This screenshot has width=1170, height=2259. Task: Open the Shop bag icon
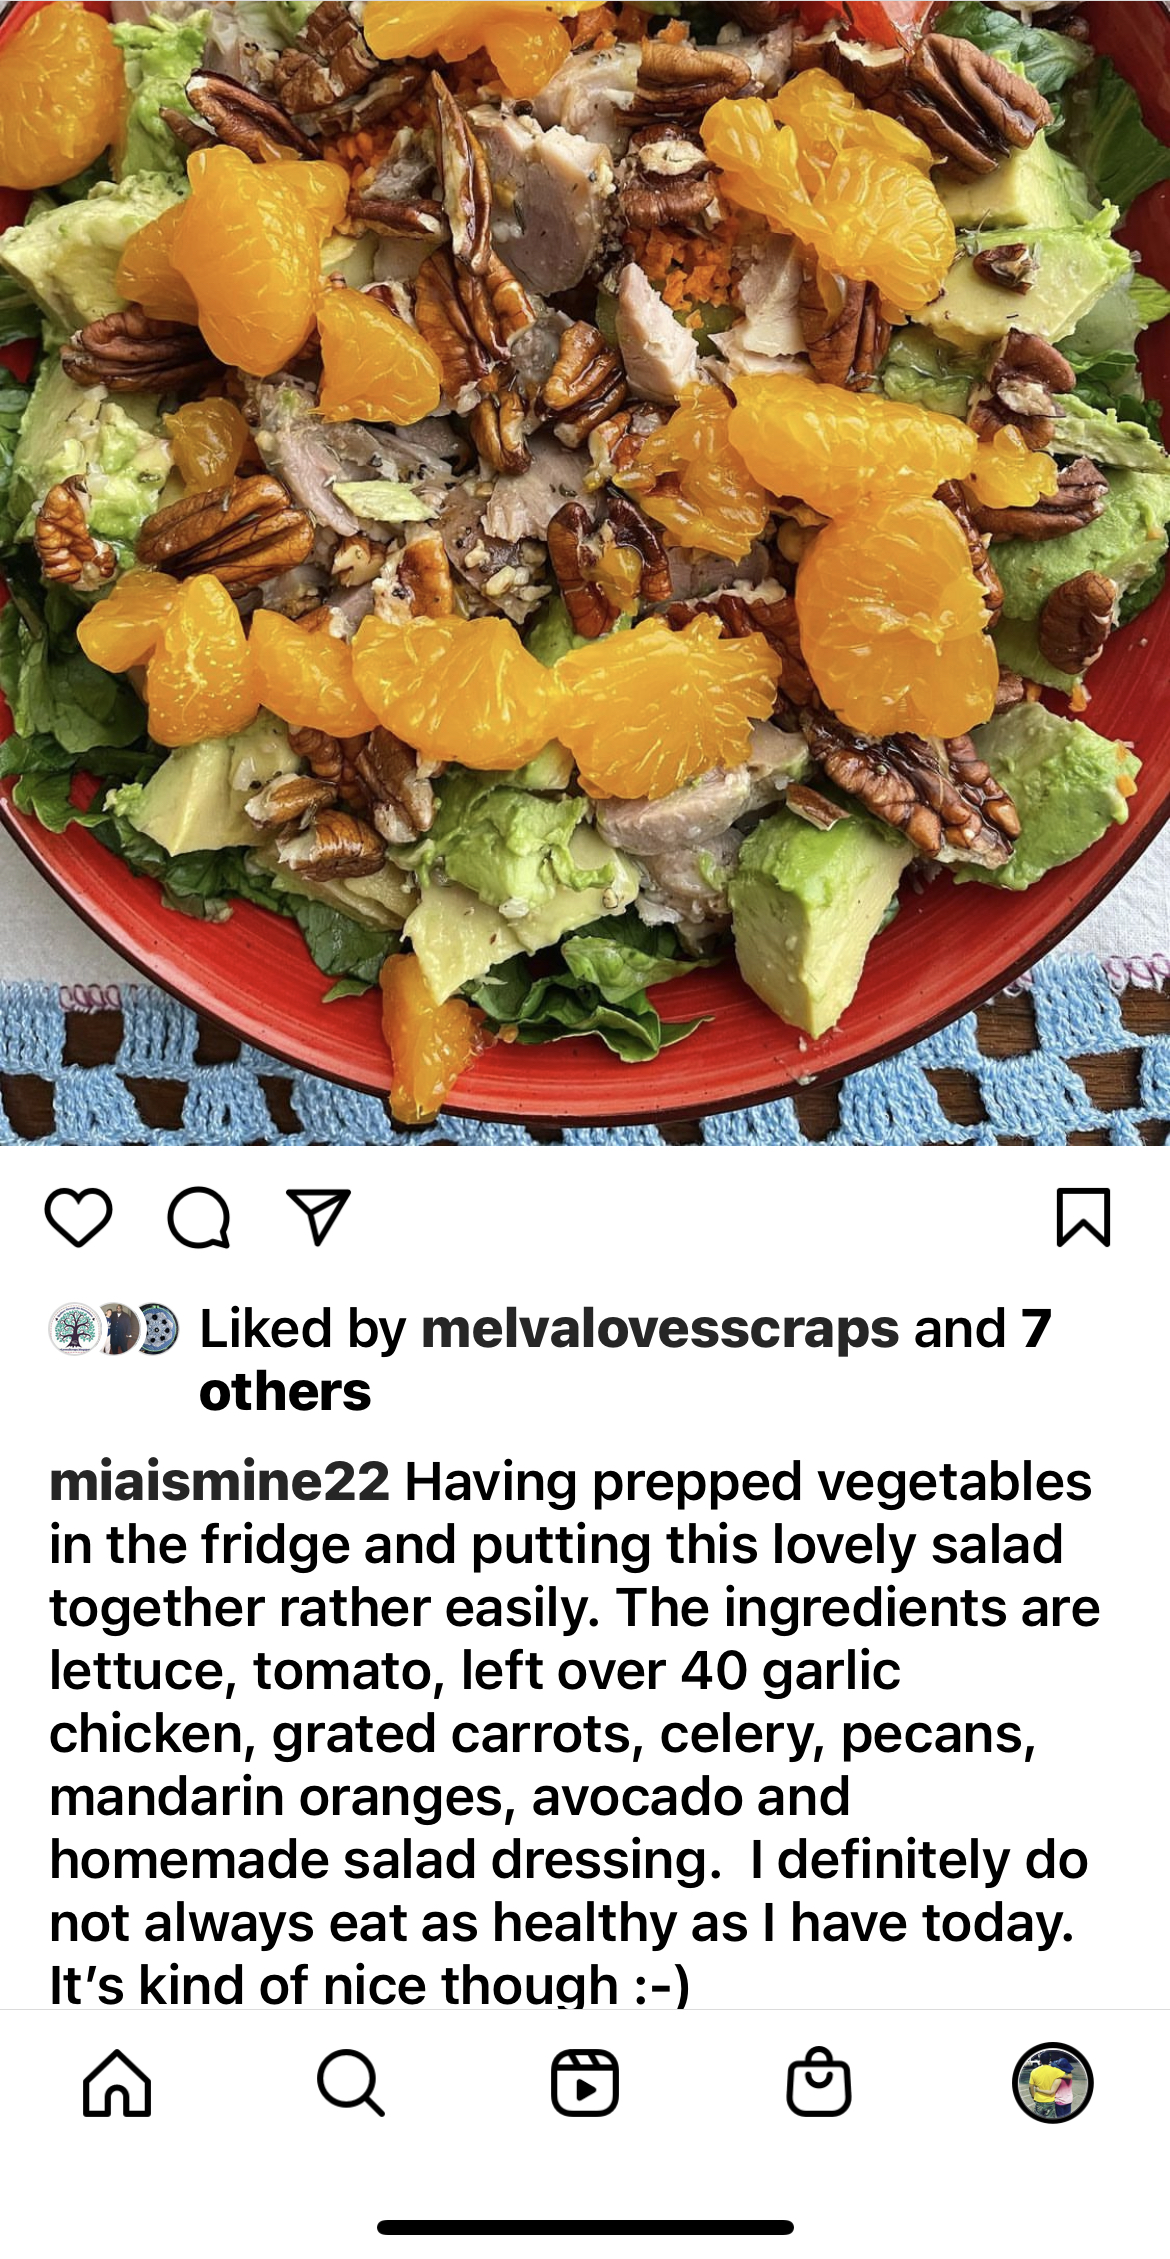click(x=819, y=2082)
